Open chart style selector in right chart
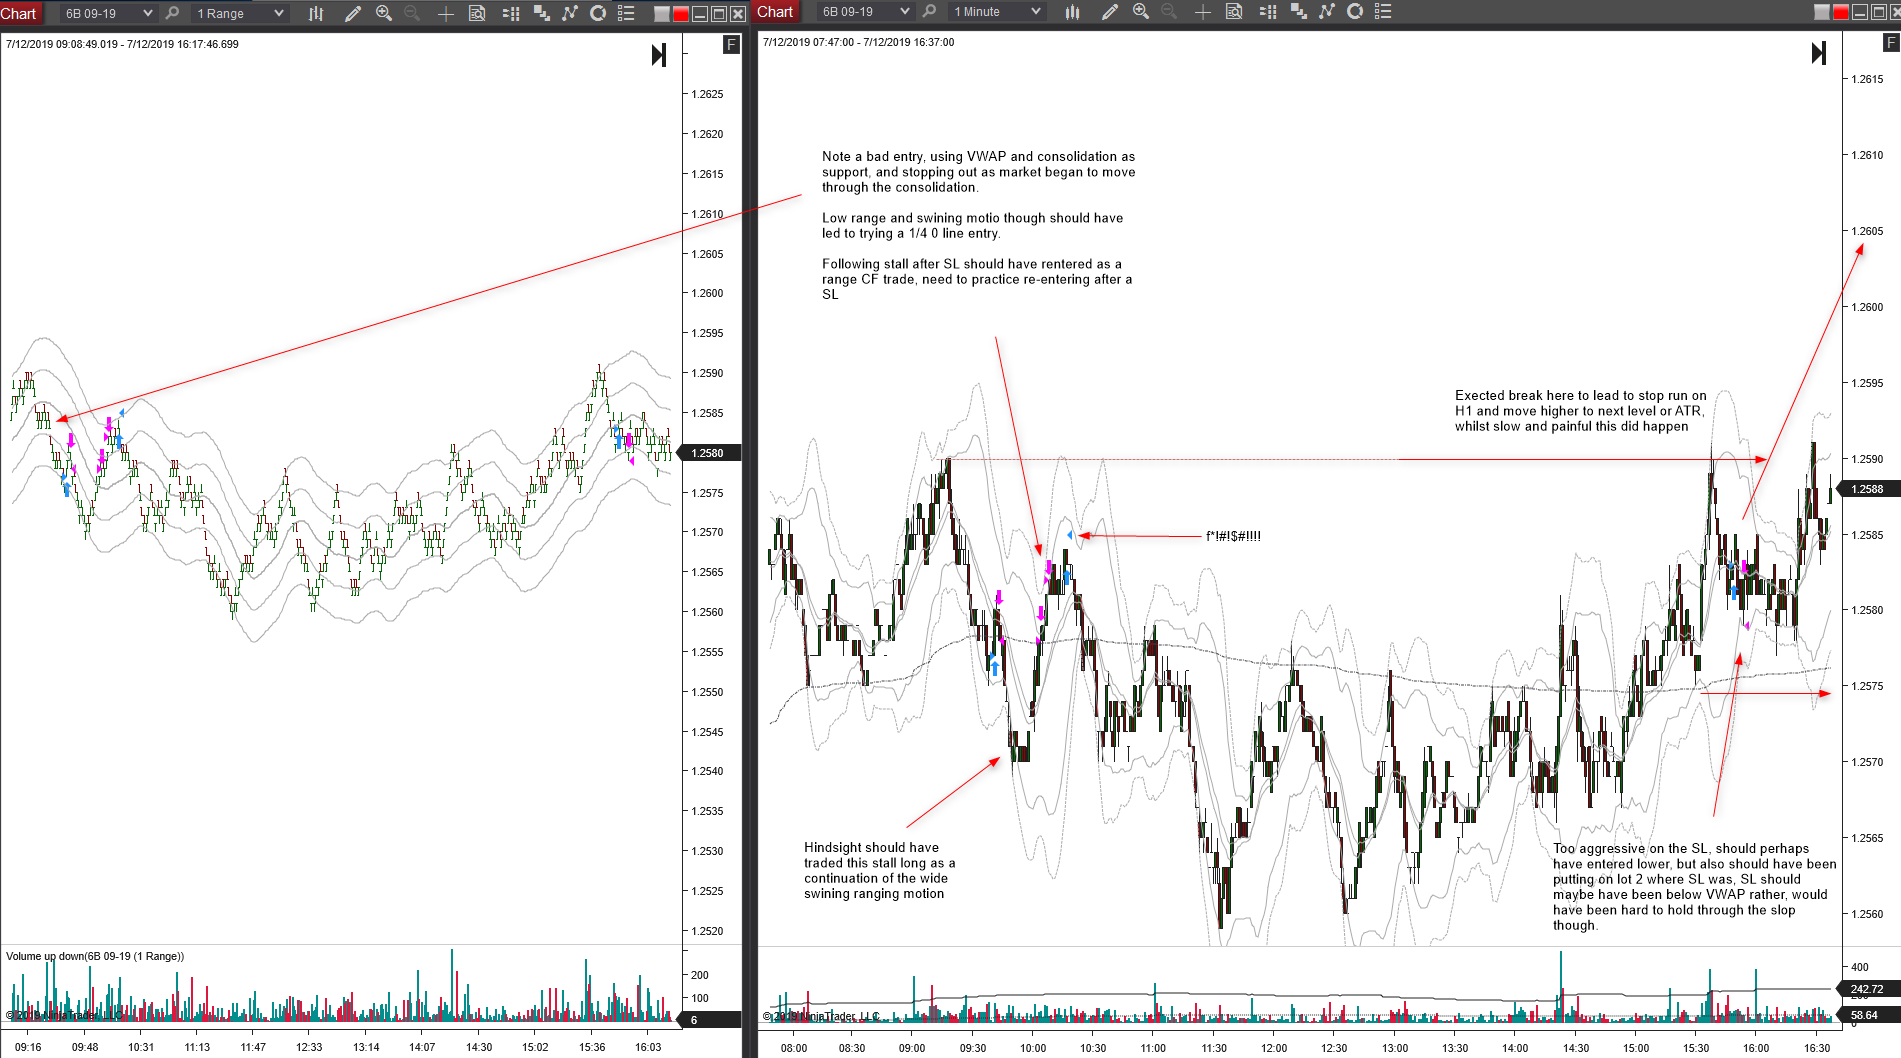 [1073, 12]
